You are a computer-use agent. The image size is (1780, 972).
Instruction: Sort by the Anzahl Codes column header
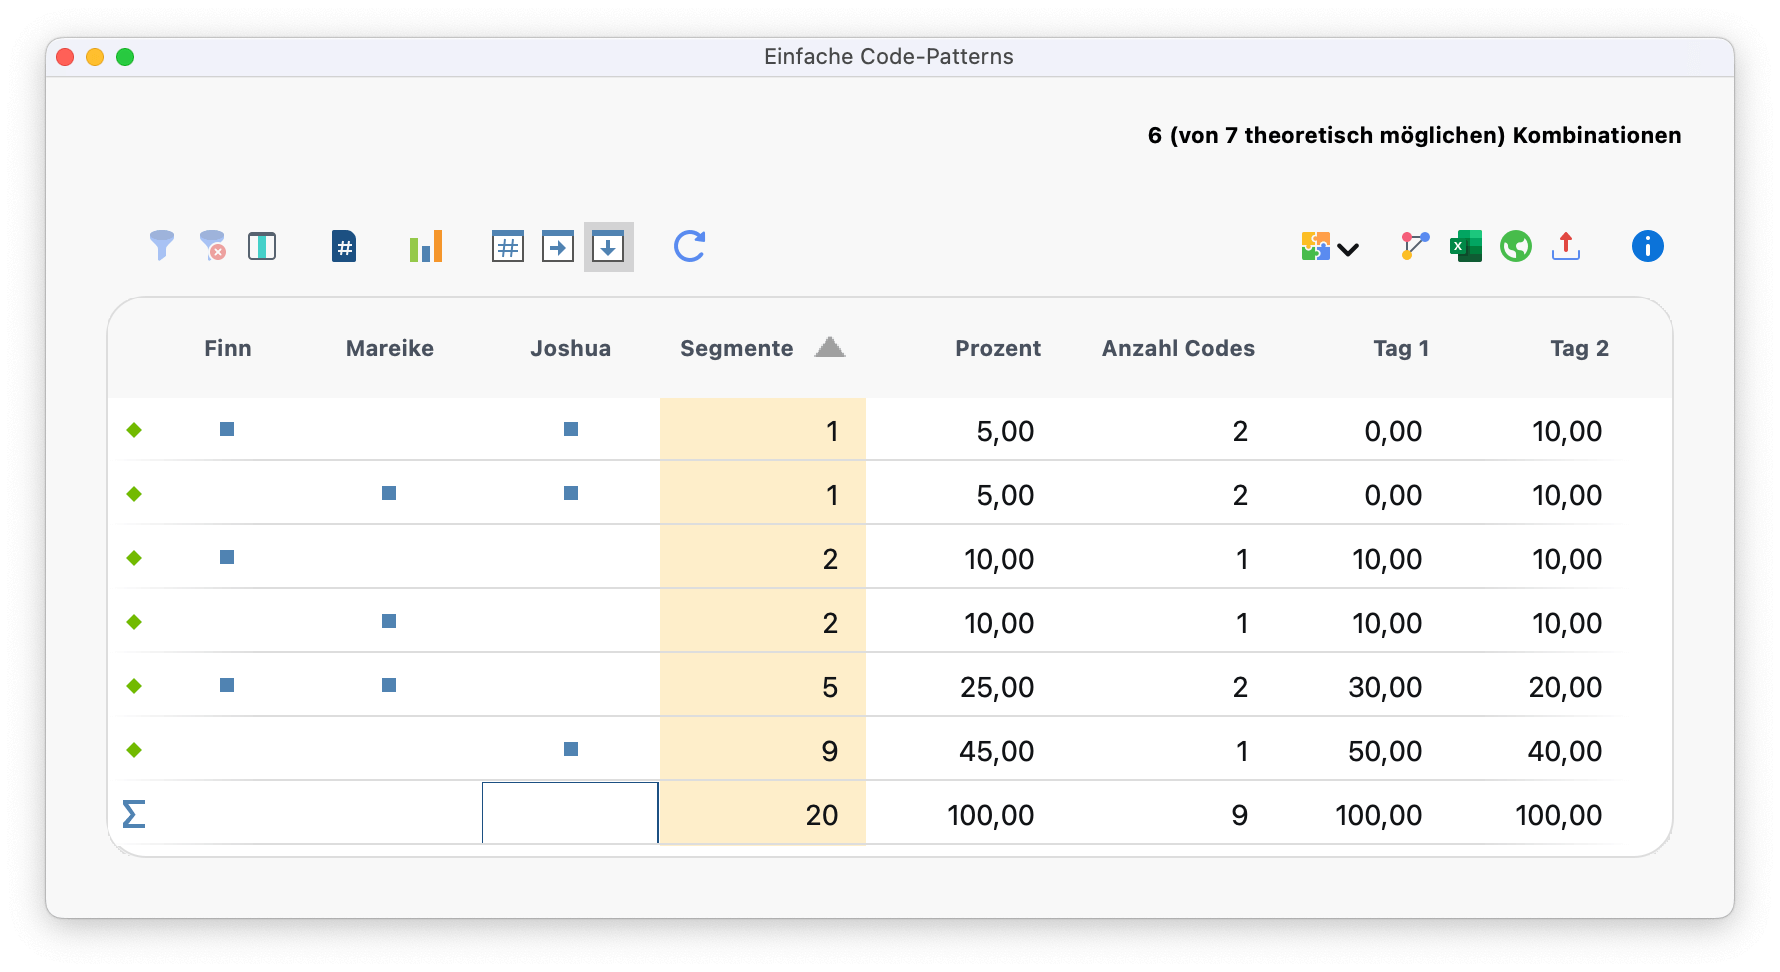pos(1178,348)
